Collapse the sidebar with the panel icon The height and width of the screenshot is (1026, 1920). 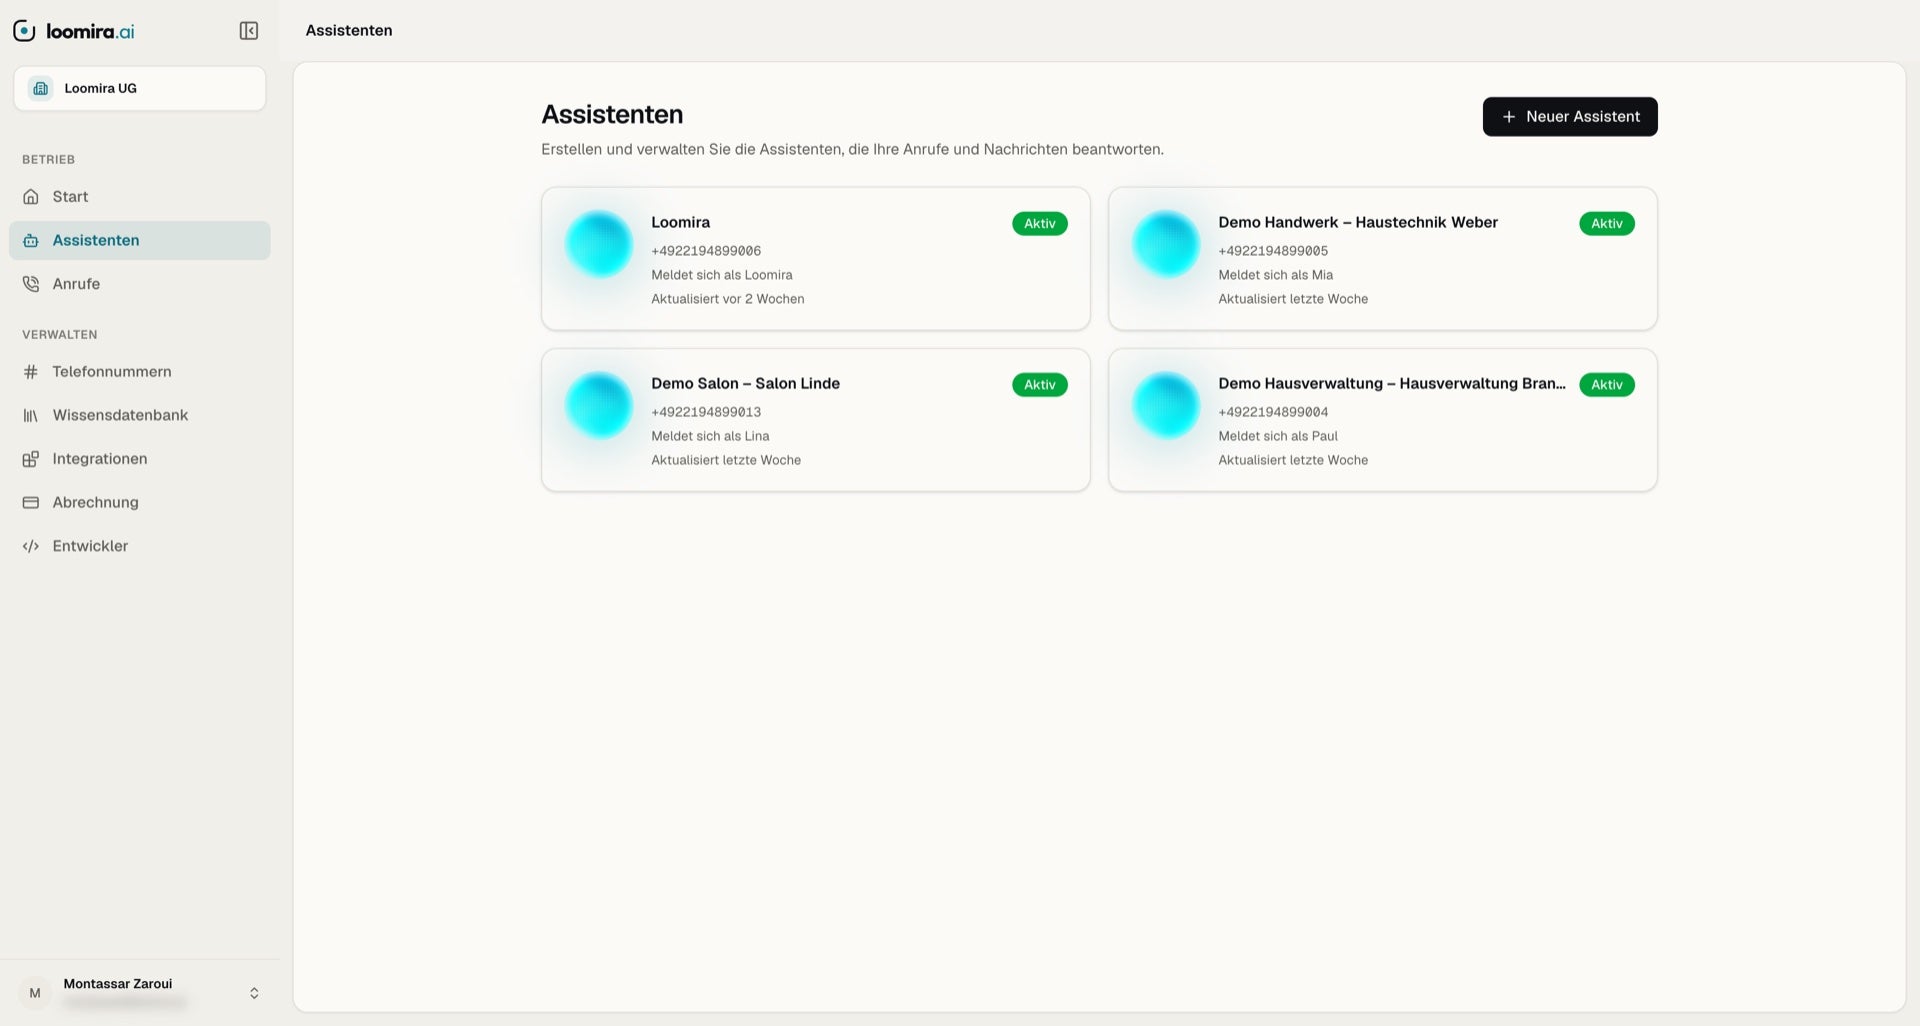pyautogui.click(x=249, y=31)
